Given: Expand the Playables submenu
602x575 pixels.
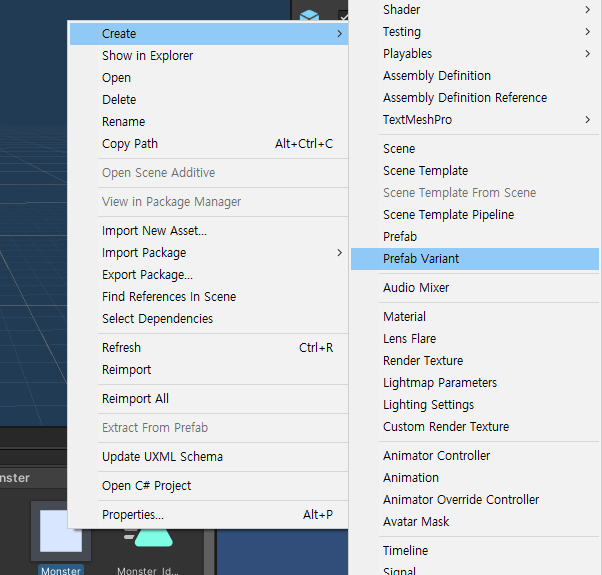Looking at the screenshot, I should coord(475,54).
